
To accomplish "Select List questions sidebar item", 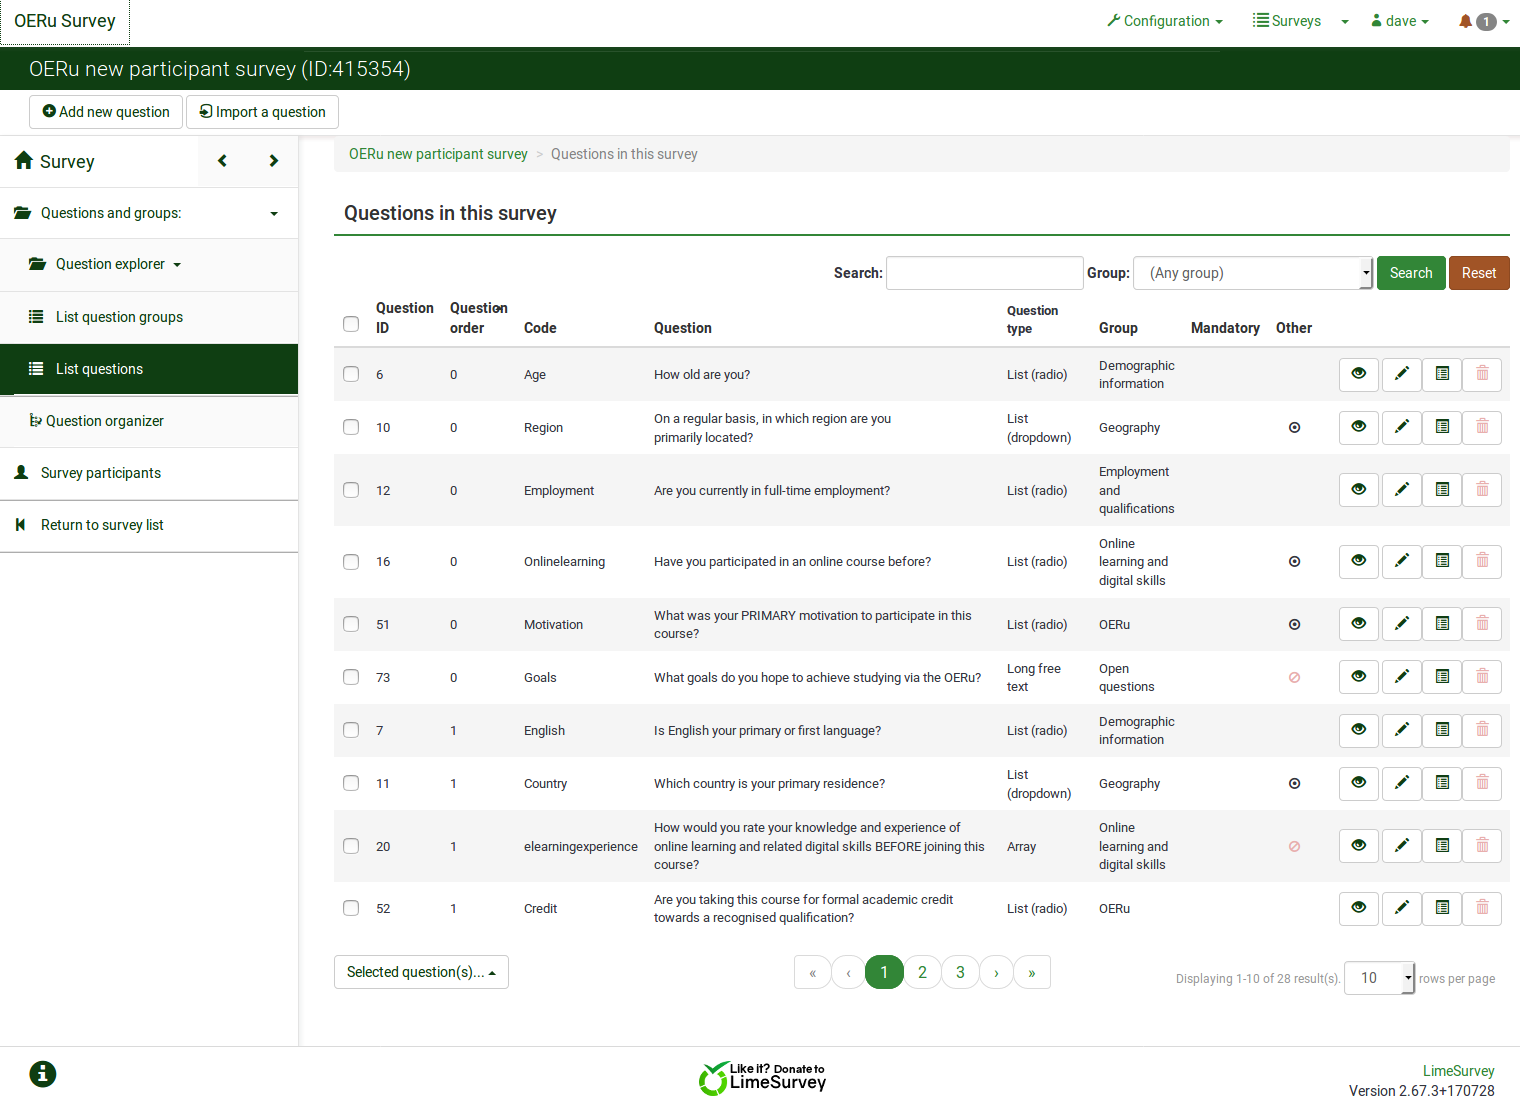I will click(x=149, y=369).
